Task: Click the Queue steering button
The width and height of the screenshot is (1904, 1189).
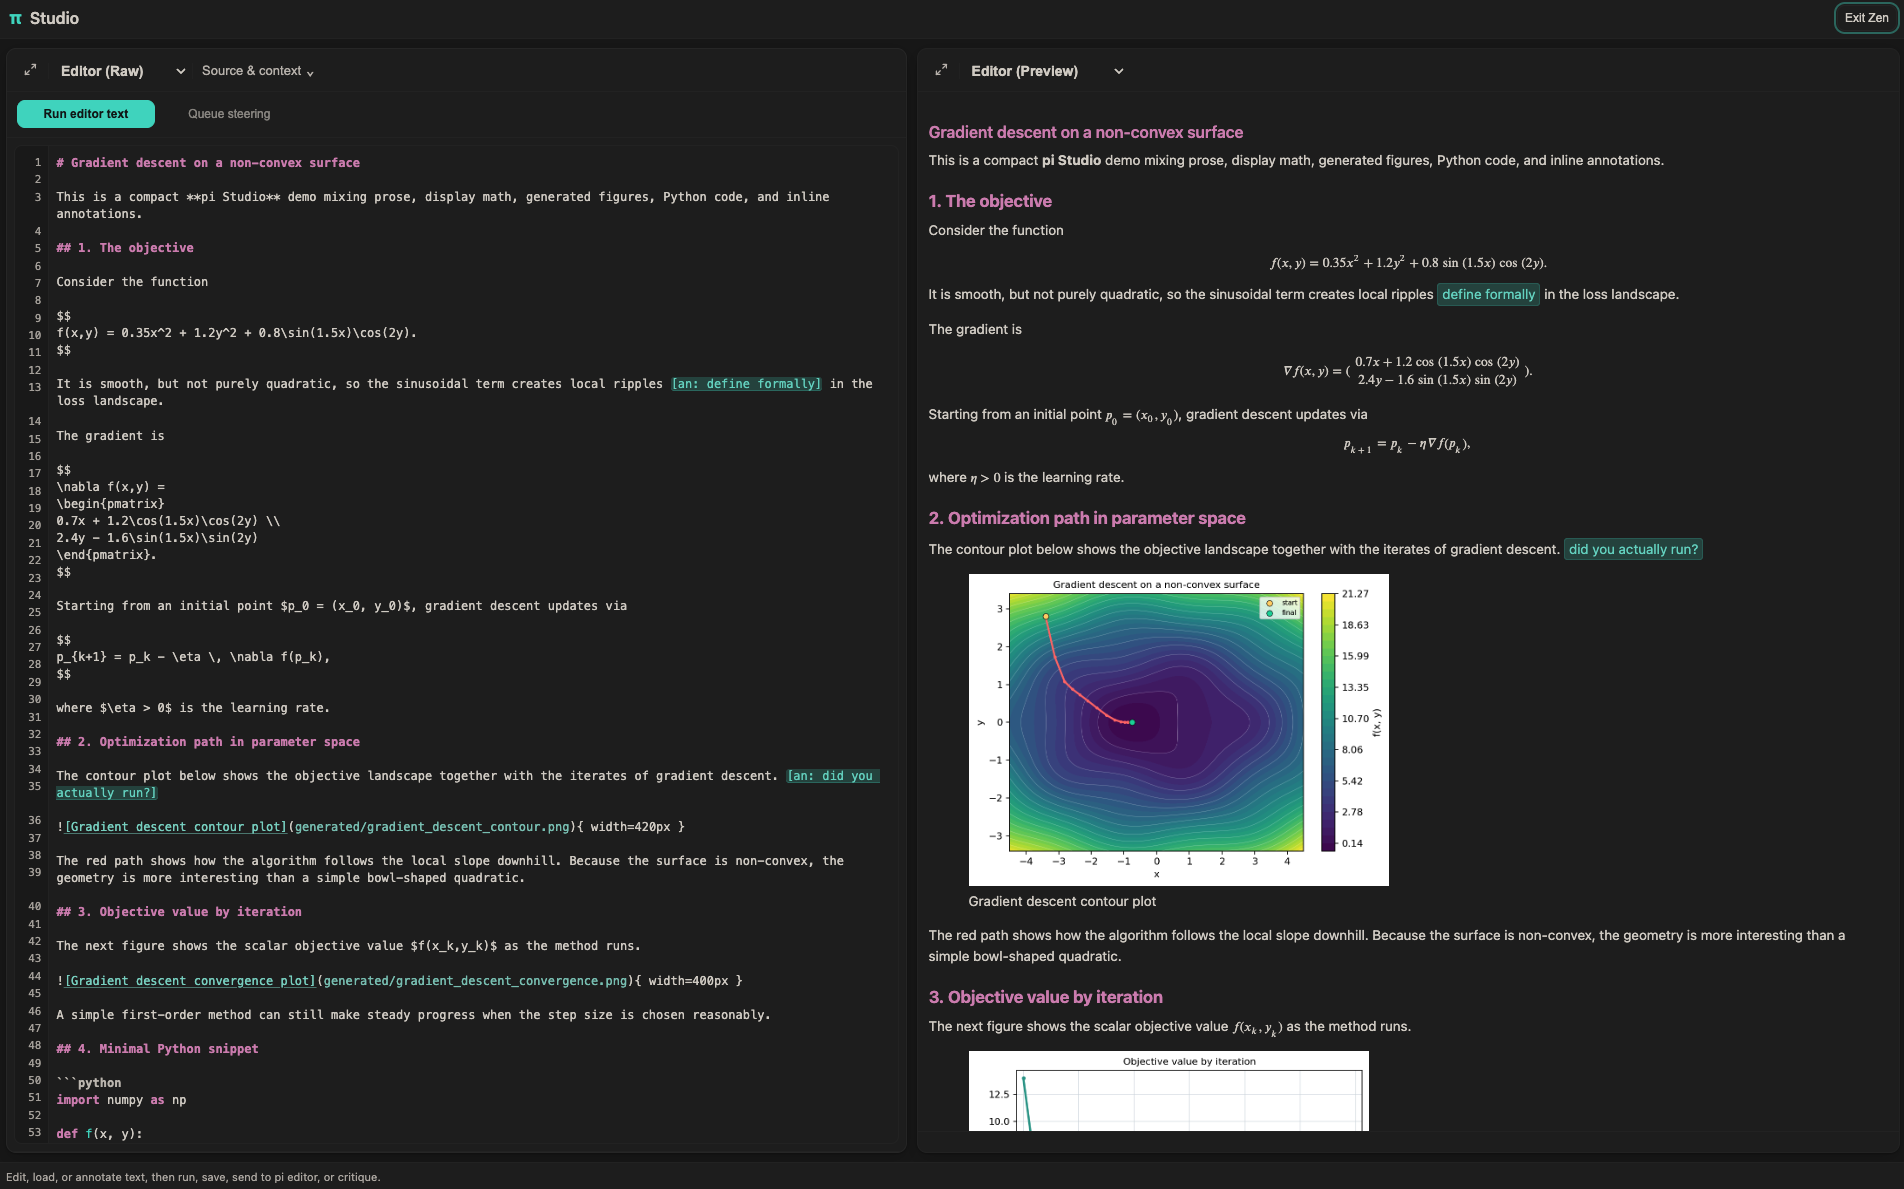Action: (x=229, y=114)
